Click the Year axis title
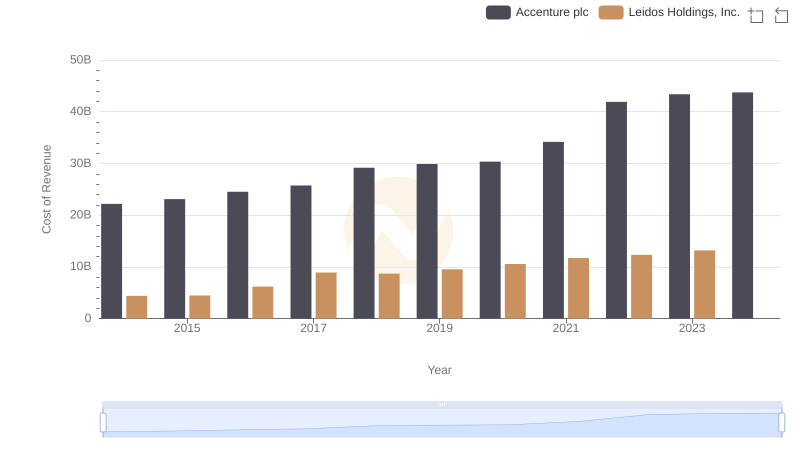 click(439, 370)
